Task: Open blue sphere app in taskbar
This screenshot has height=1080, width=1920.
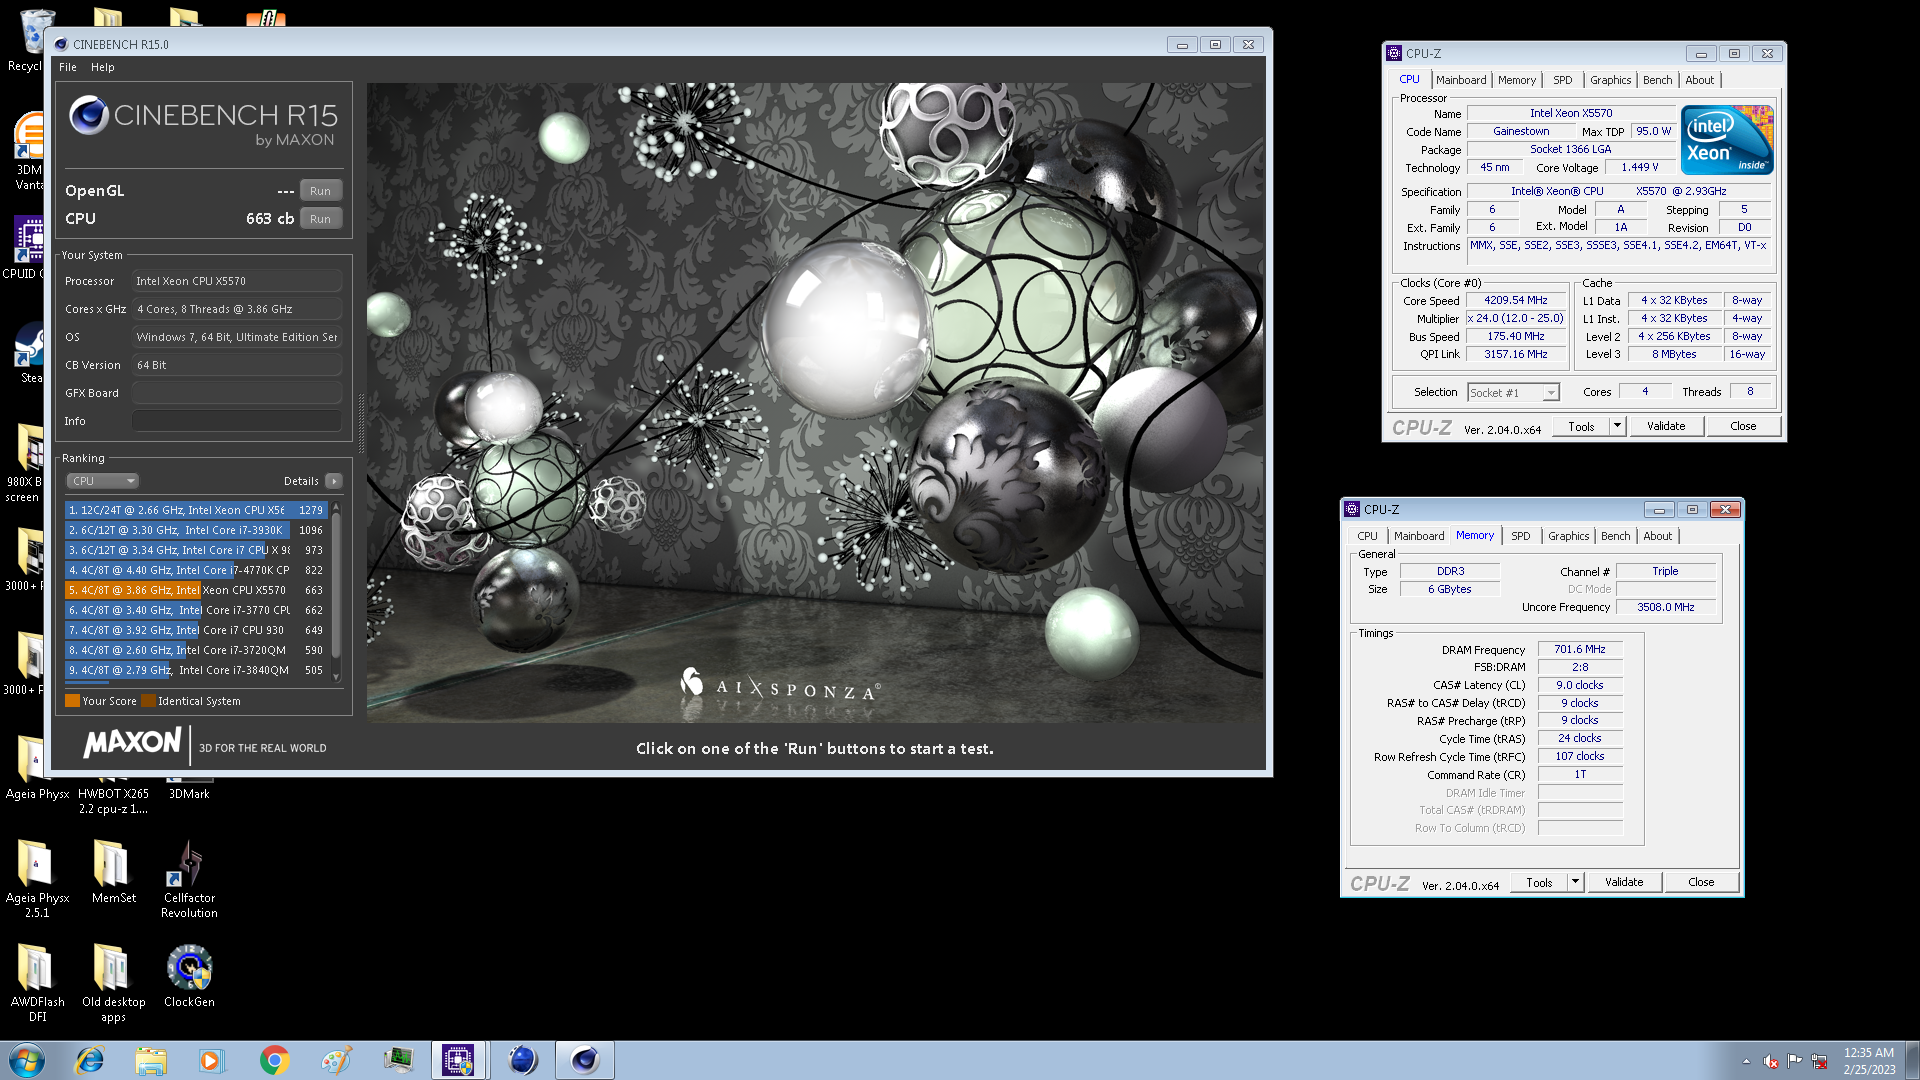Action: pyautogui.click(x=522, y=1060)
